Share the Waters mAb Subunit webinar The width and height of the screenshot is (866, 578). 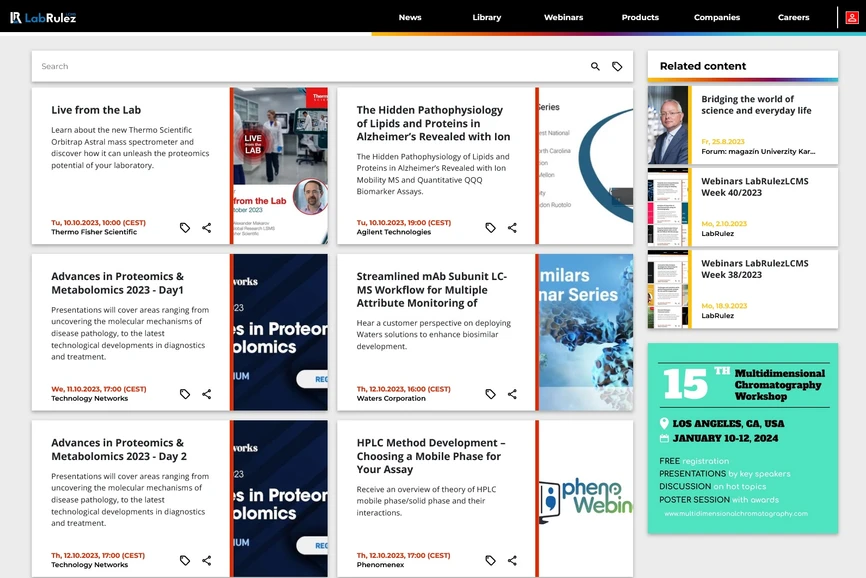pyautogui.click(x=512, y=393)
